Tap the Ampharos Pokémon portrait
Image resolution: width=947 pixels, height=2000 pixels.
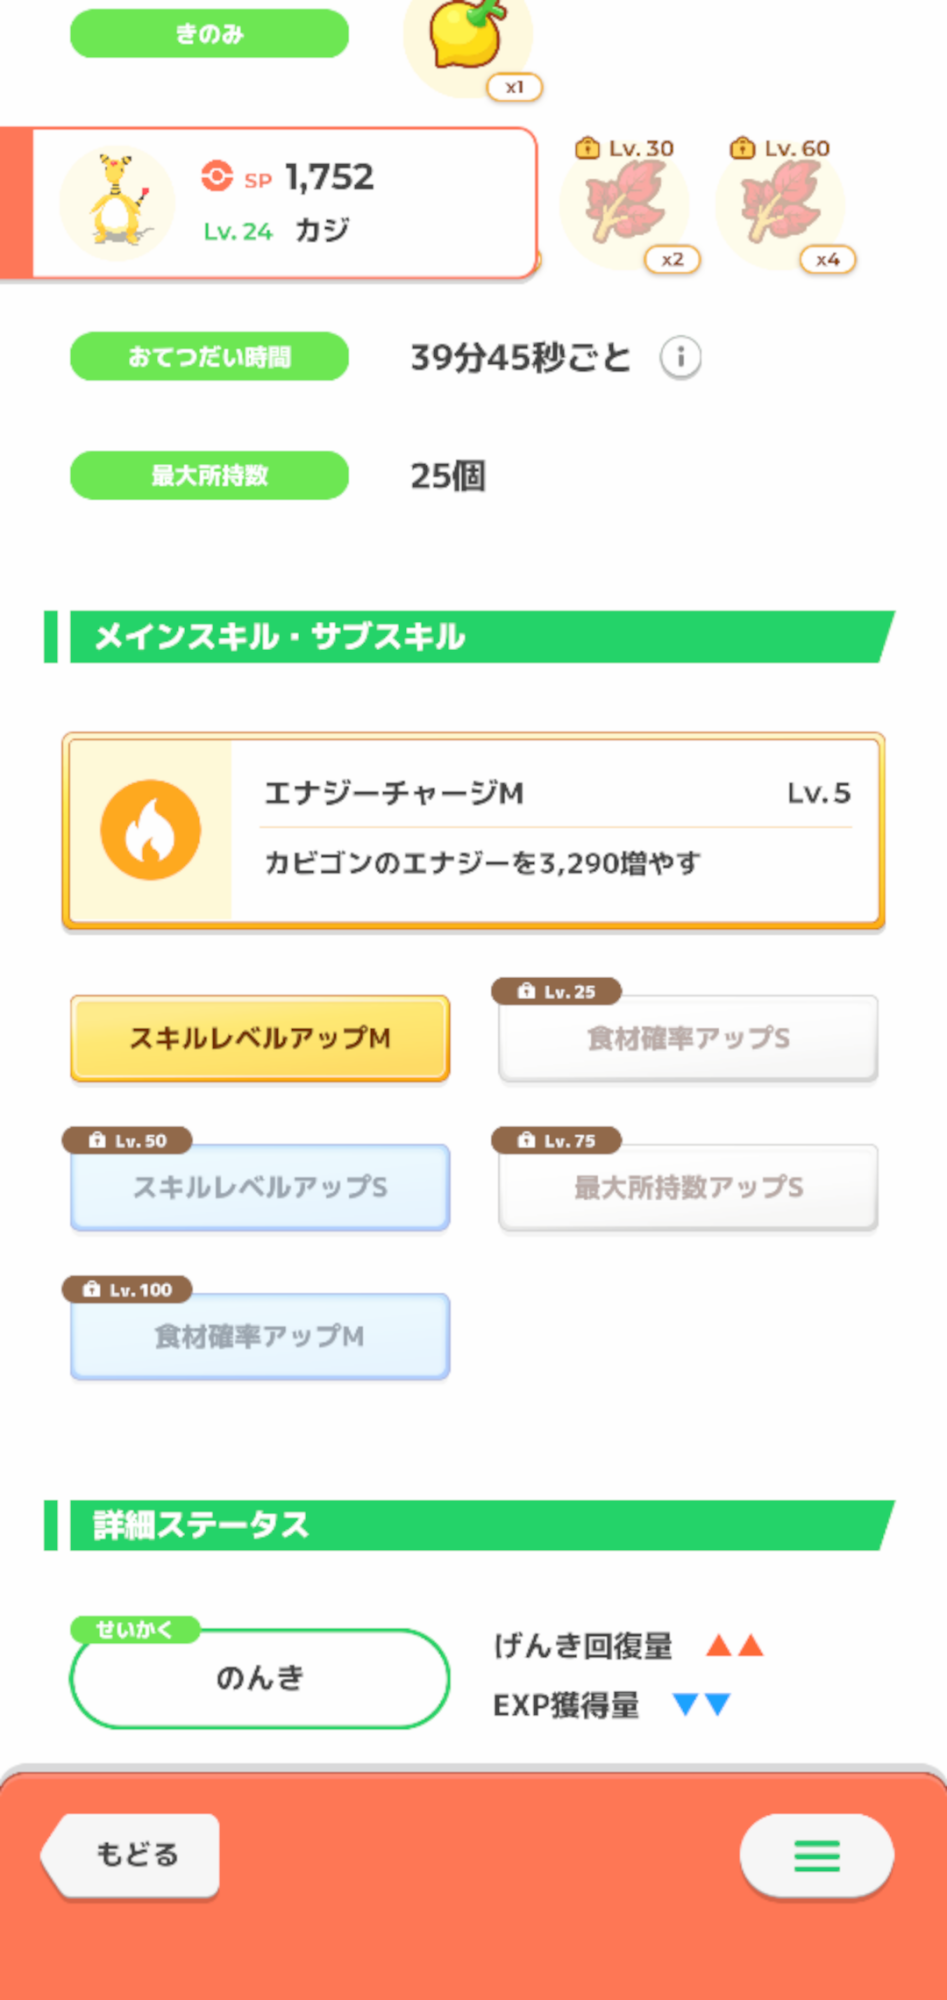[x=118, y=203]
